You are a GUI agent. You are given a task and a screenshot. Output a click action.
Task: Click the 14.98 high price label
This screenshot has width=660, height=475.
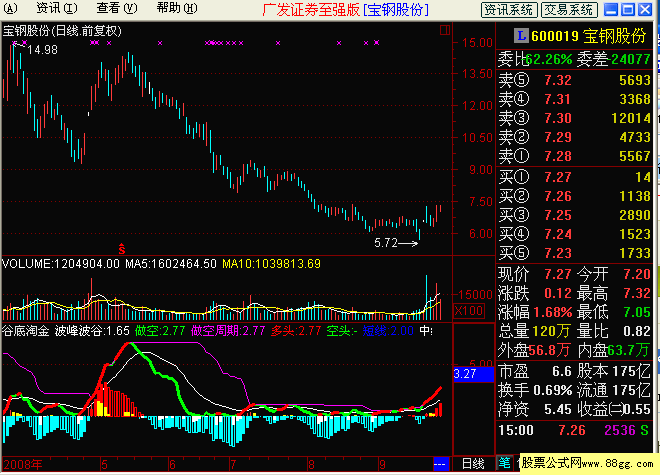(43, 50)
